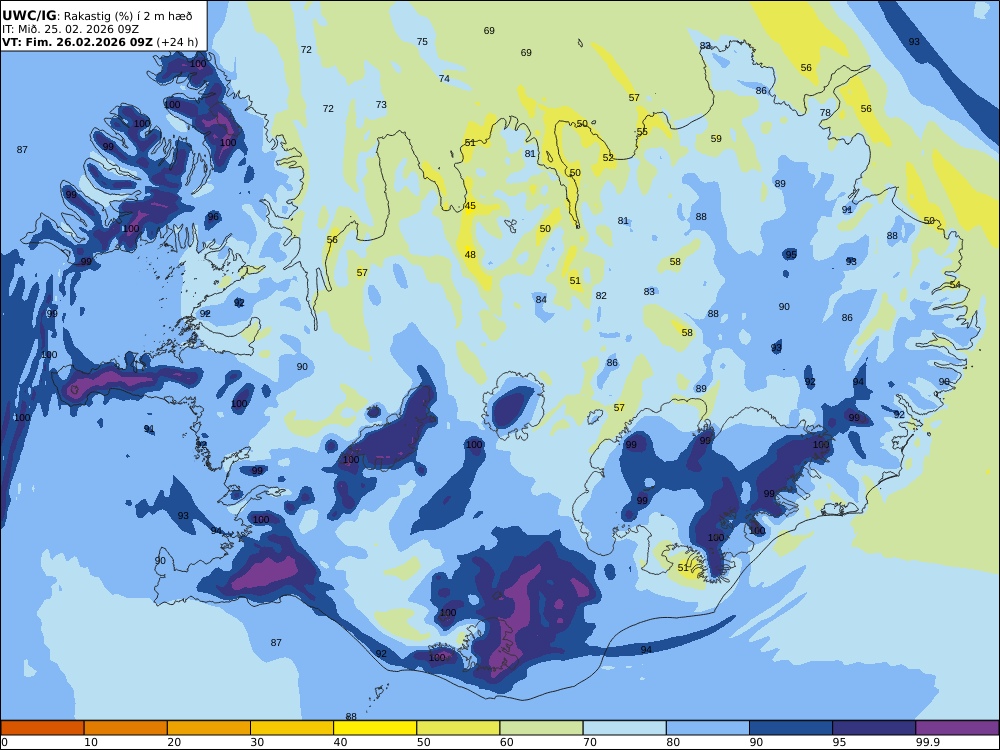Click the medium blue 90–95 legend swatch
This screenshot has height=750, width=1000.
click(791, 728)
